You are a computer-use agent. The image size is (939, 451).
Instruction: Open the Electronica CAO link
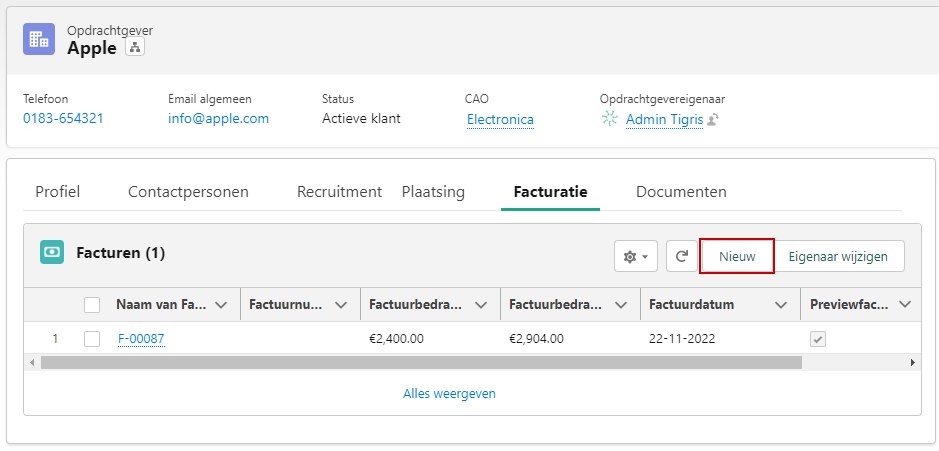point(500,120)
